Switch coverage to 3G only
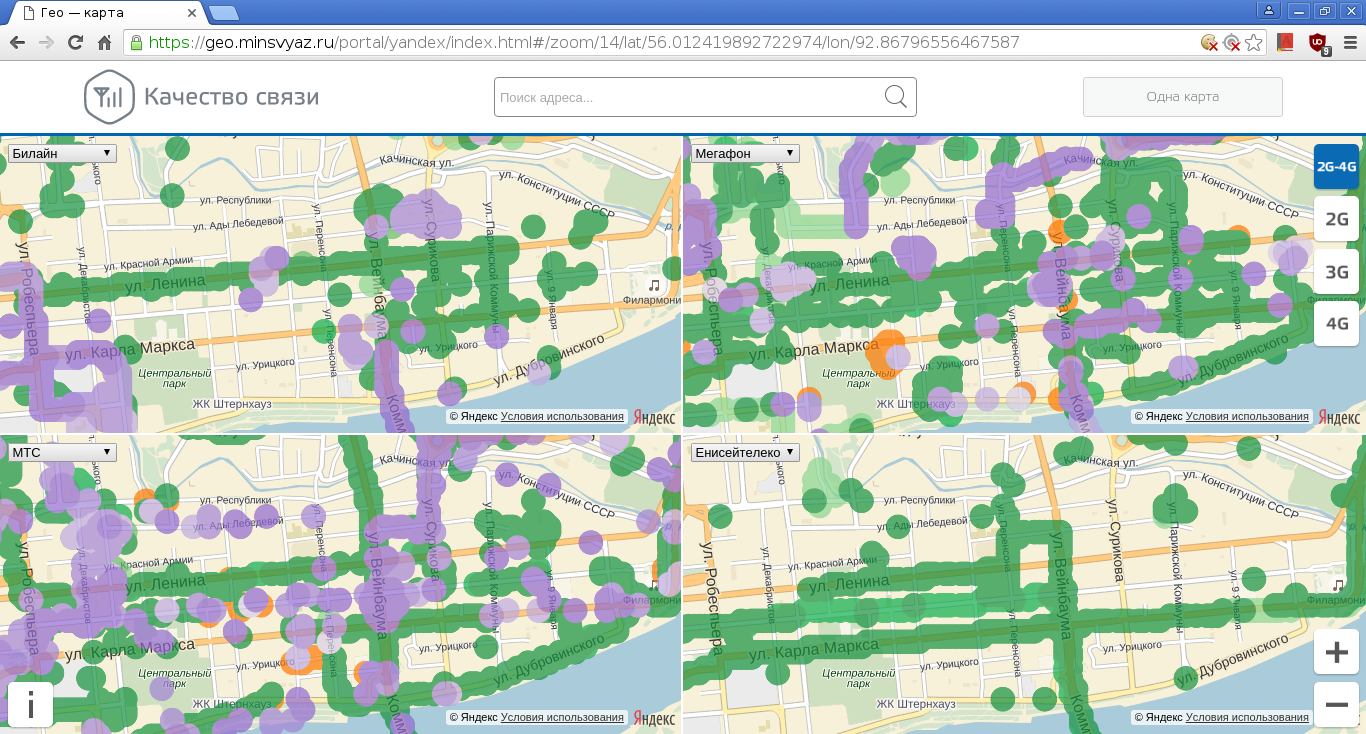1366x734 pixels. tap(1336, 271)
